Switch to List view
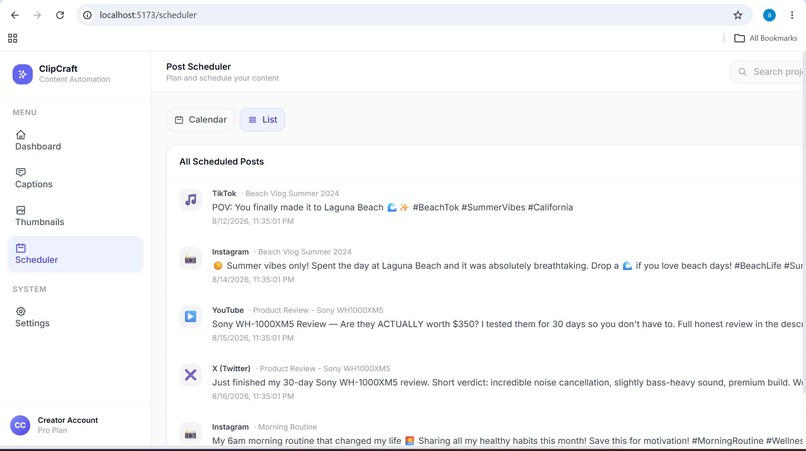 coord(263,120)
